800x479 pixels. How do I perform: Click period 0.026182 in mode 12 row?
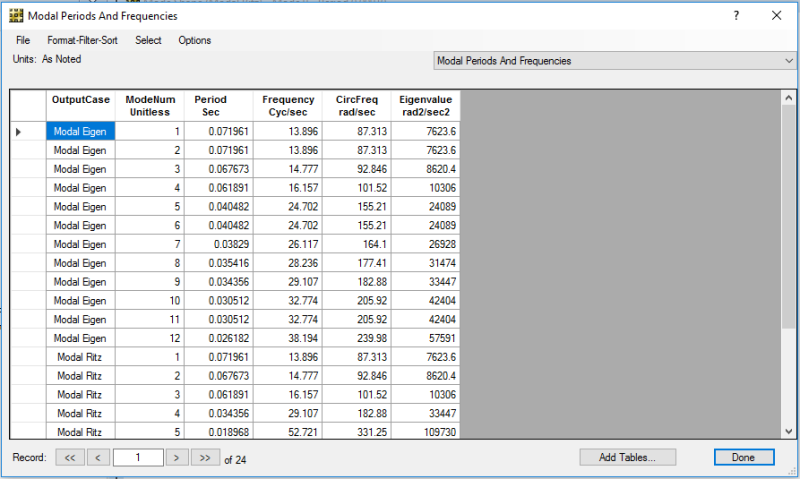click(219, 338)
